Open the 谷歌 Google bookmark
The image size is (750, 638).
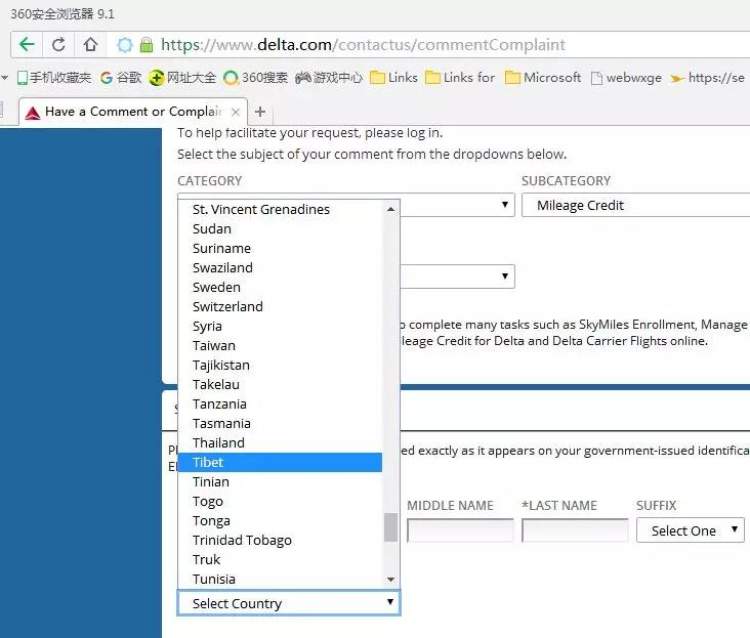click(121, 78)
